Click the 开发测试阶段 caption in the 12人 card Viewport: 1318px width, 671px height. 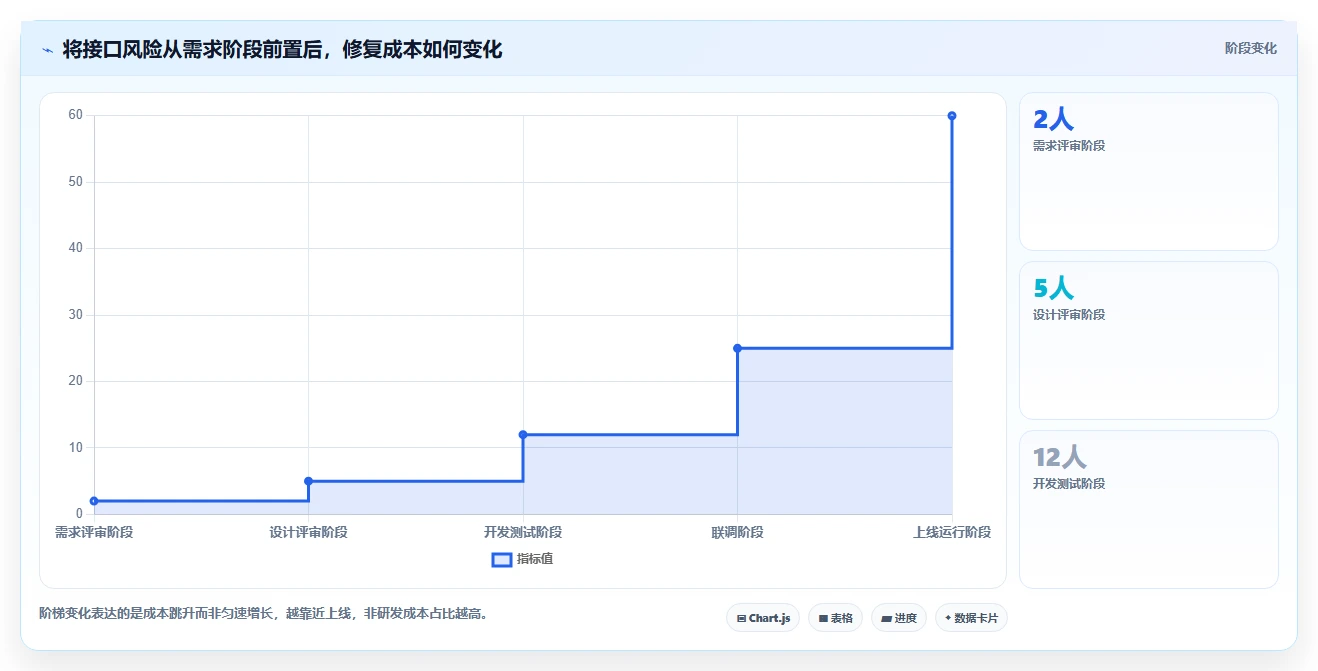click(x=1069, y=484)
